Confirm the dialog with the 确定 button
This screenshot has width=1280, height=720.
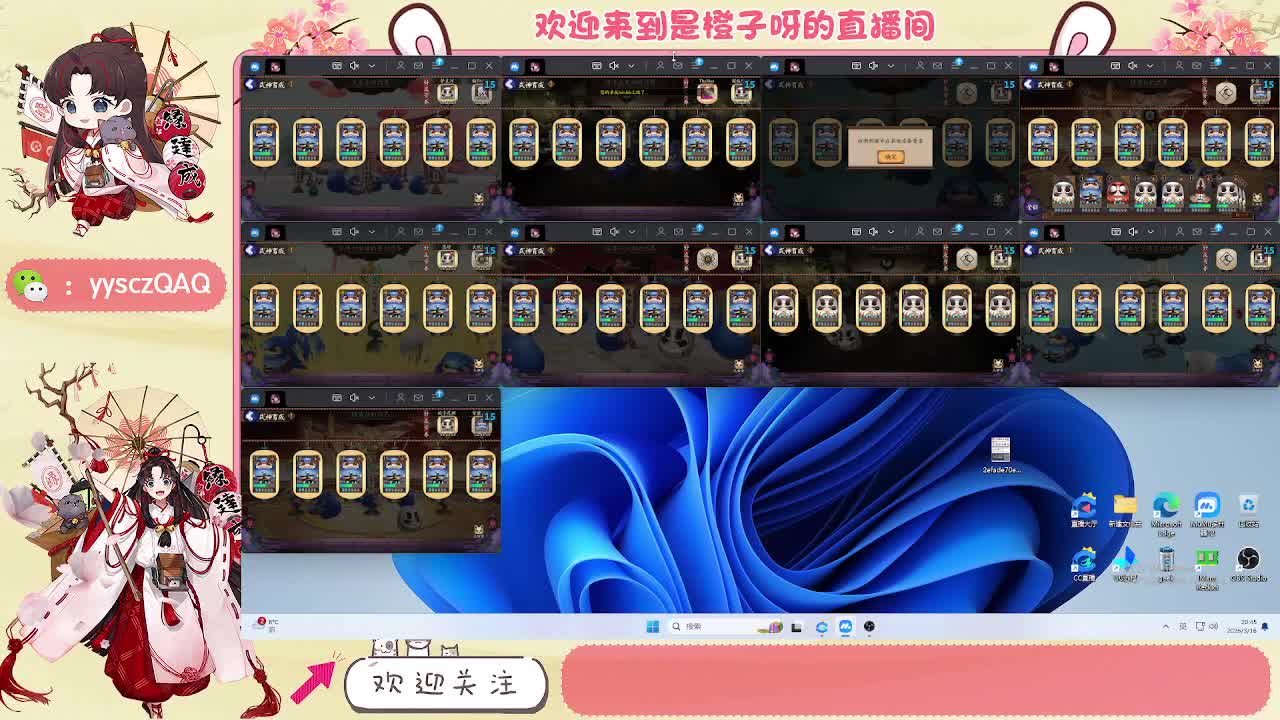click(890, 156)
